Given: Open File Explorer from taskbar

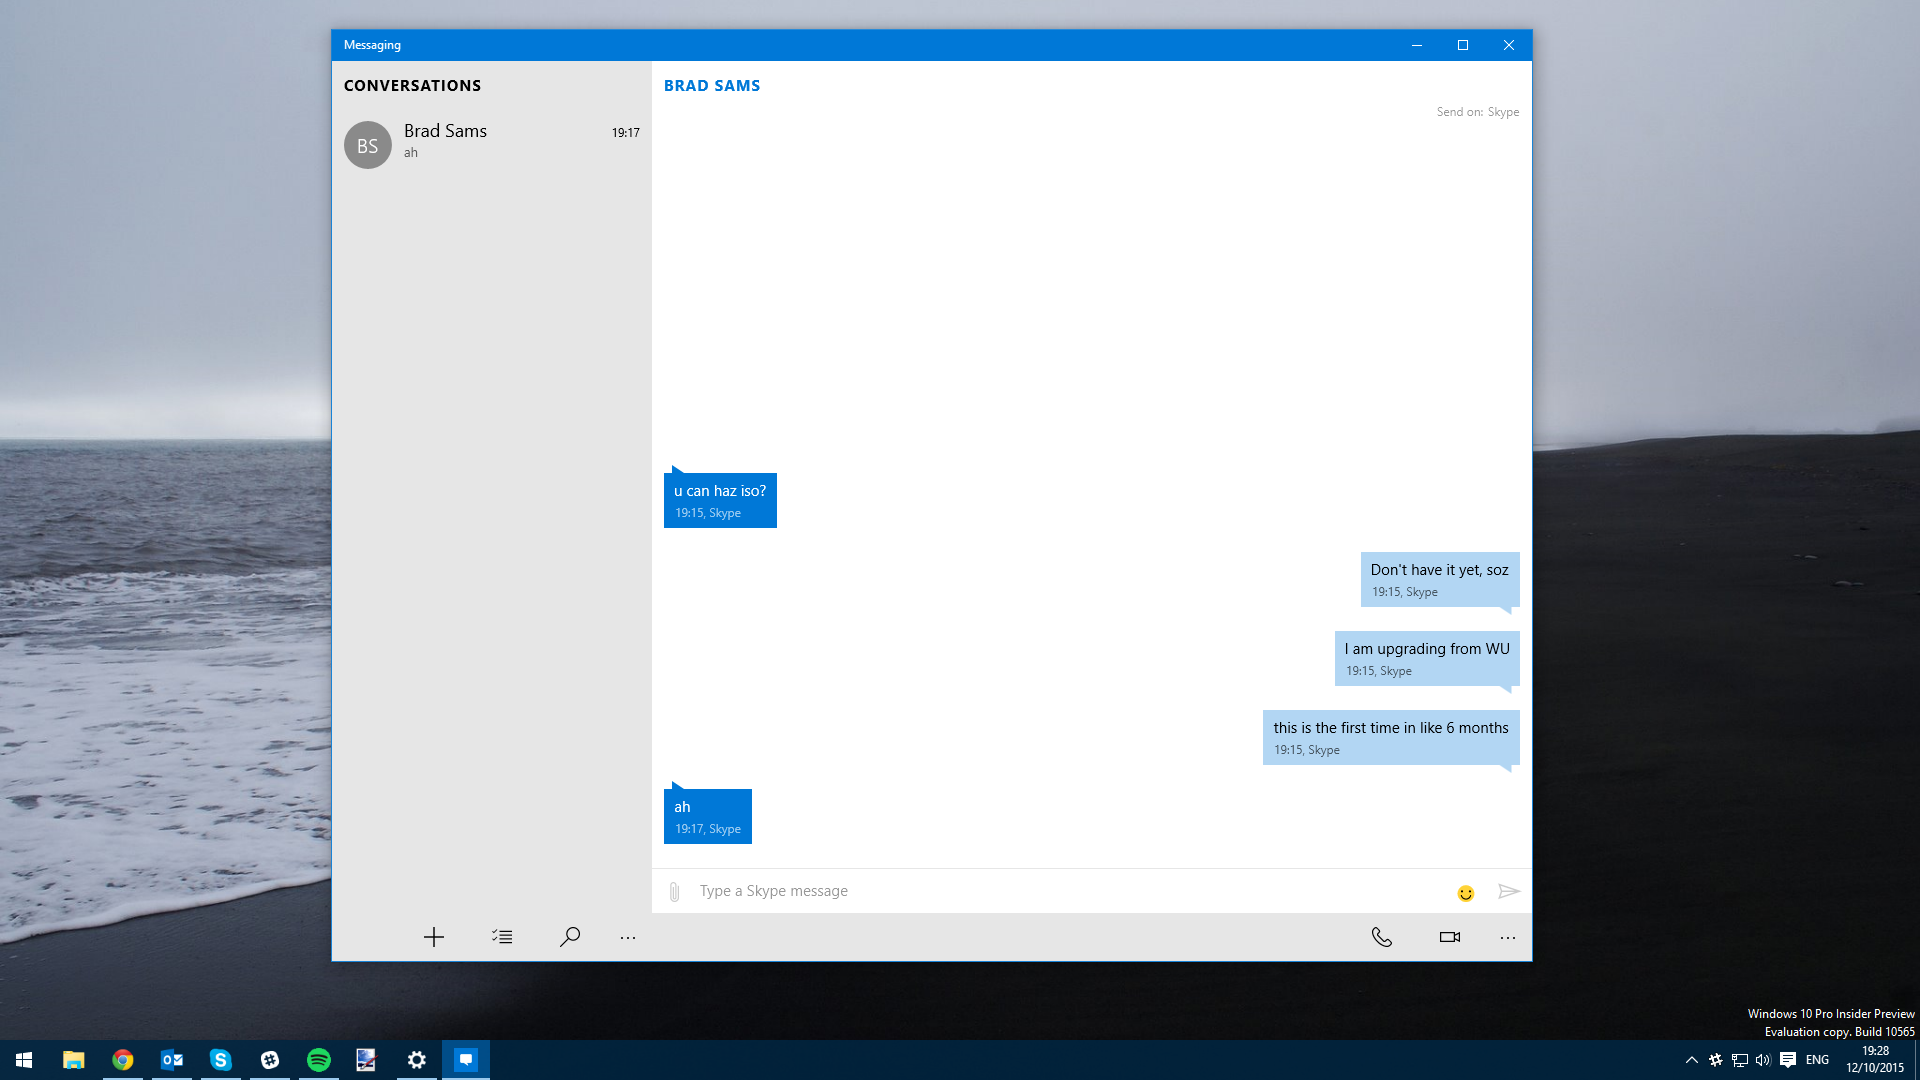Looking at the screenshot, I should point(73,1060).
